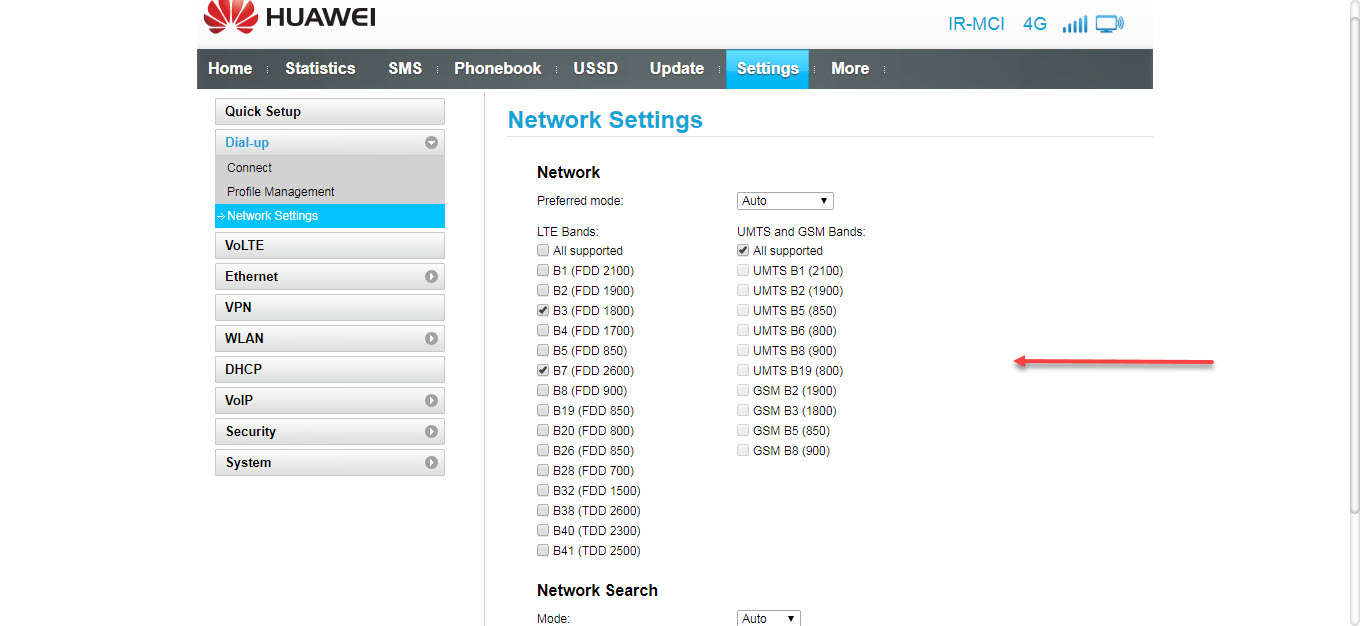Open the VPN sidebar item
Viewport: 1360px width, 626px height.
pos(330,308)
